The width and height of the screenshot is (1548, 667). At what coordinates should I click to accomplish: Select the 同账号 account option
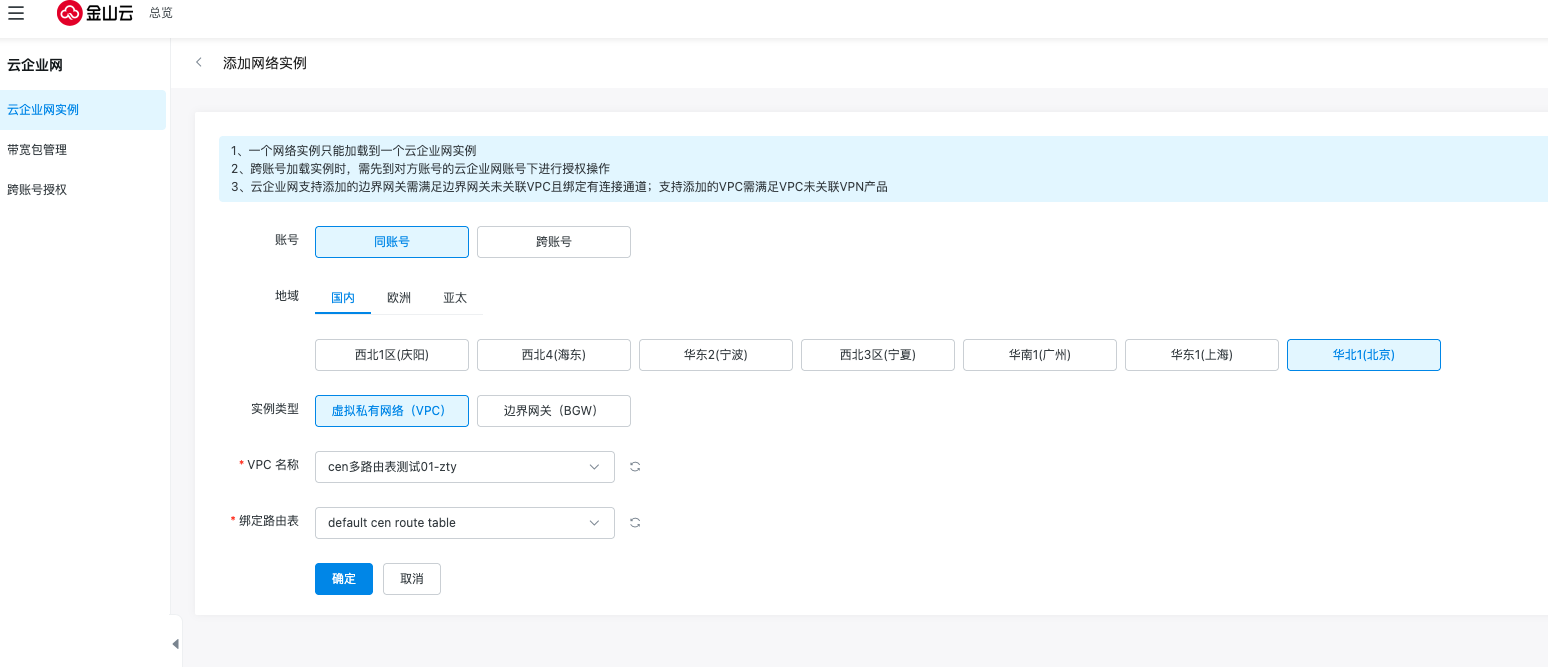[391, 242]
